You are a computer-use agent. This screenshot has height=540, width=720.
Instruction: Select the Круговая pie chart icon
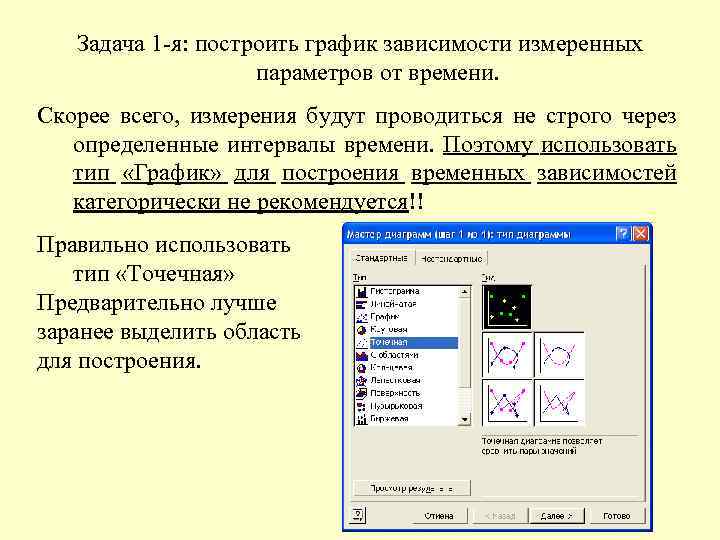pos(362,330)
